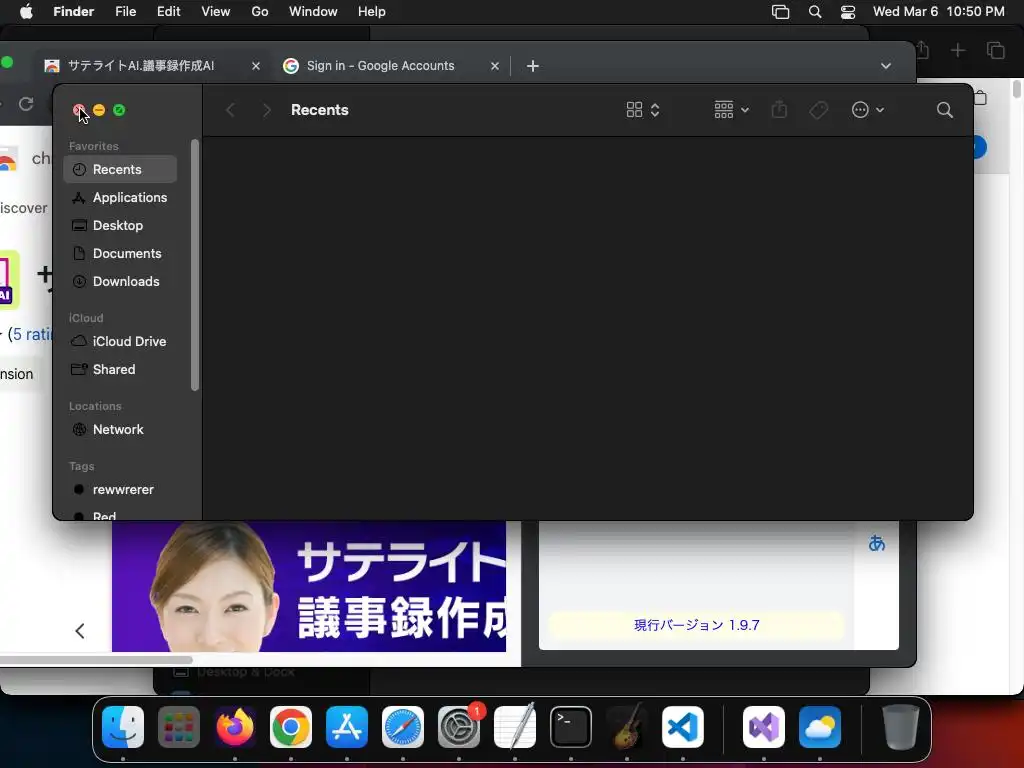Viewport: 1024px width, 768px height.
Task: Open Network location in sidebar
Action: pos(120,430)
